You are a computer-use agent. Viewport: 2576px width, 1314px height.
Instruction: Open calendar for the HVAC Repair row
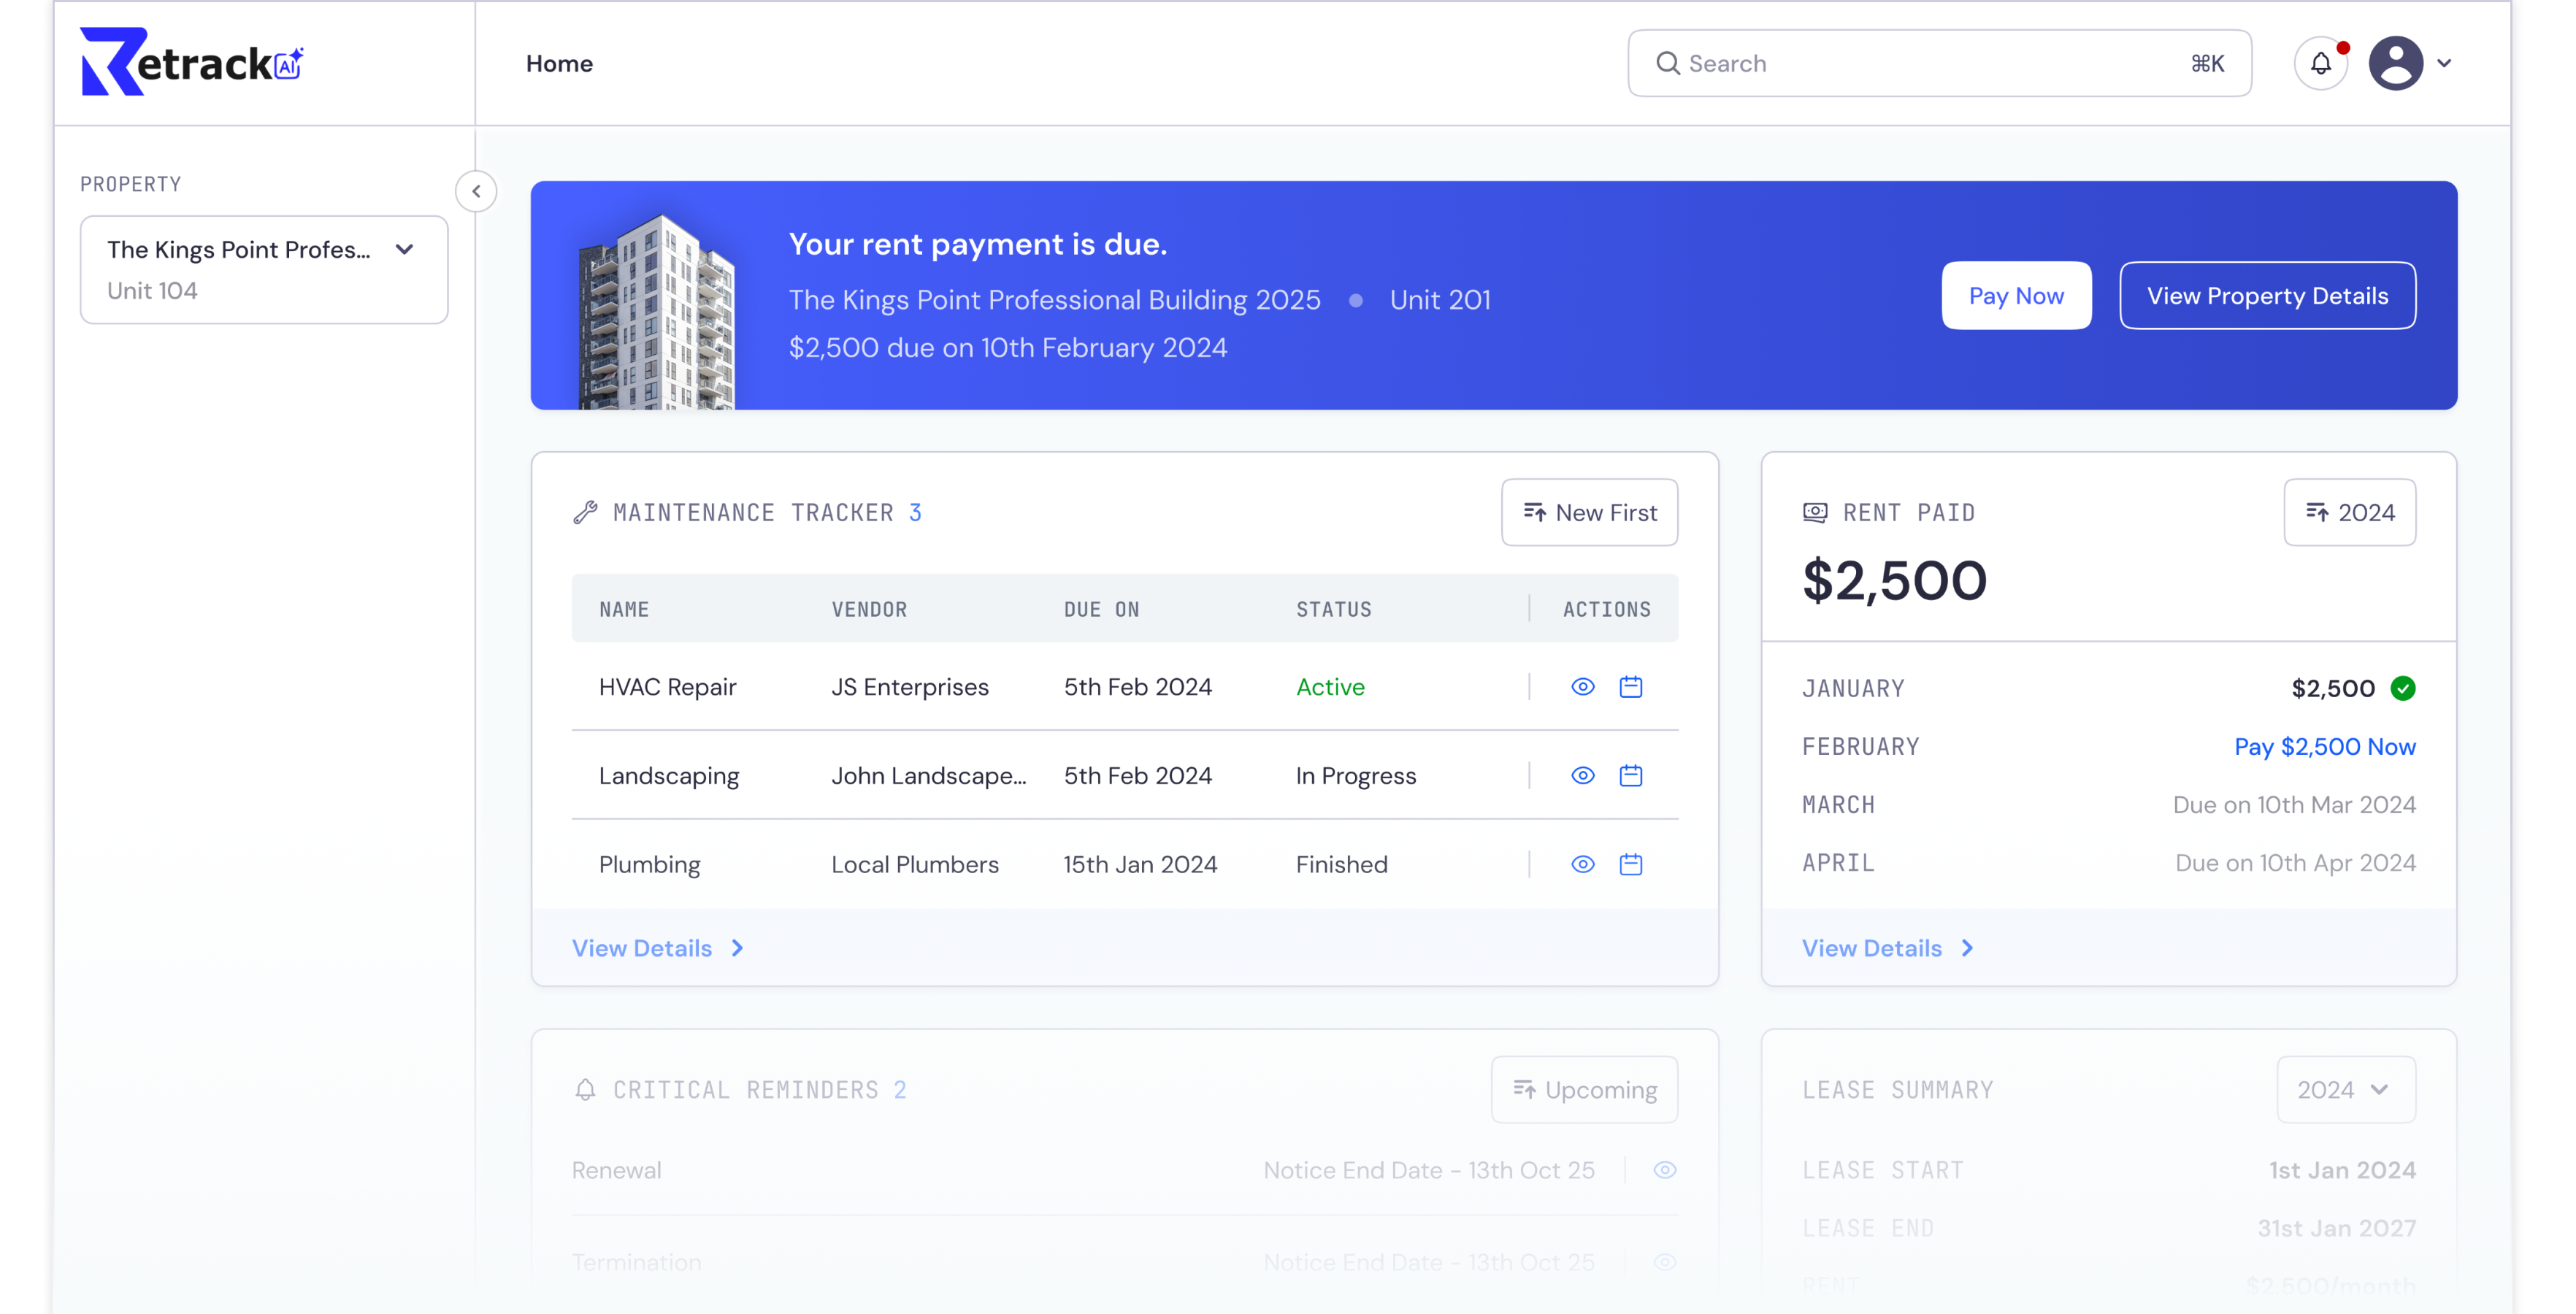click(x=1630, y=687)
